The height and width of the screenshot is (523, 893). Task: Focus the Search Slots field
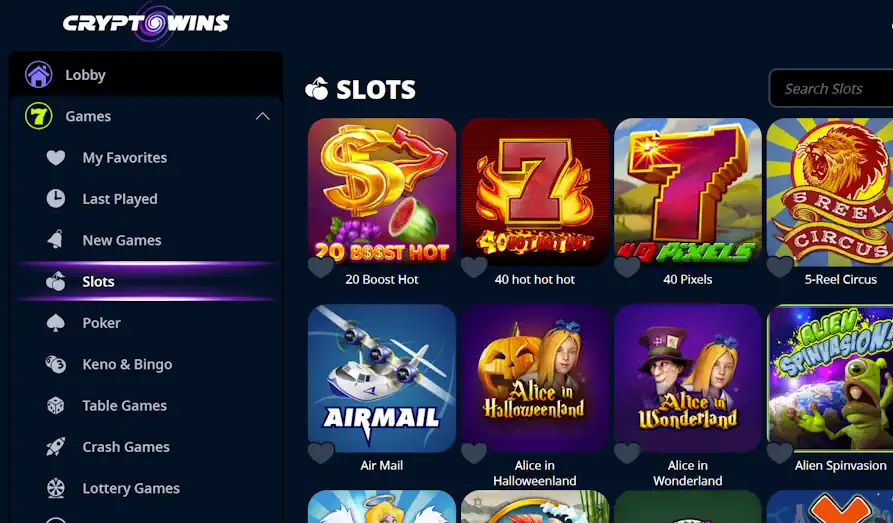pyautogui.click(x=831, y=88)
